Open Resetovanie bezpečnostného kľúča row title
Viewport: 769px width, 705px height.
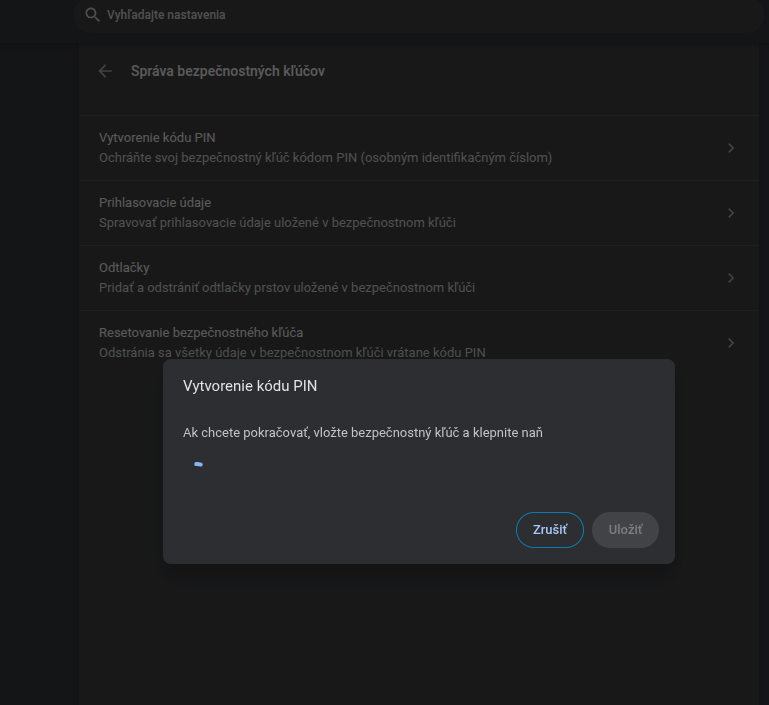[x=201, y=332]
